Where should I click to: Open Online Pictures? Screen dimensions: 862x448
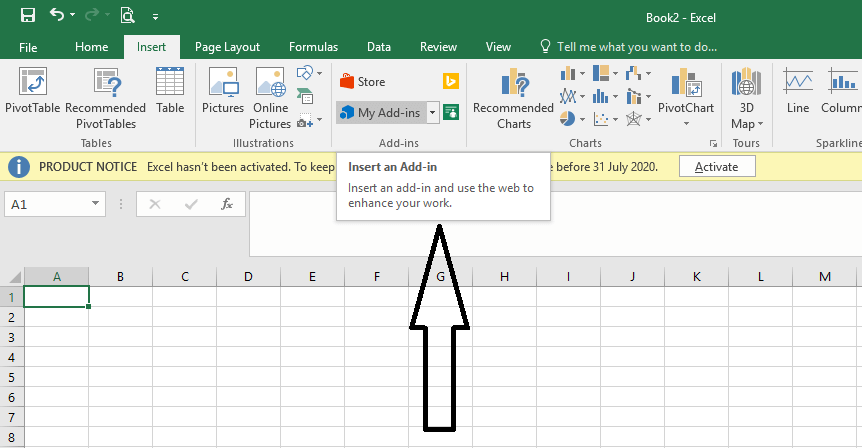pos(270,99)
